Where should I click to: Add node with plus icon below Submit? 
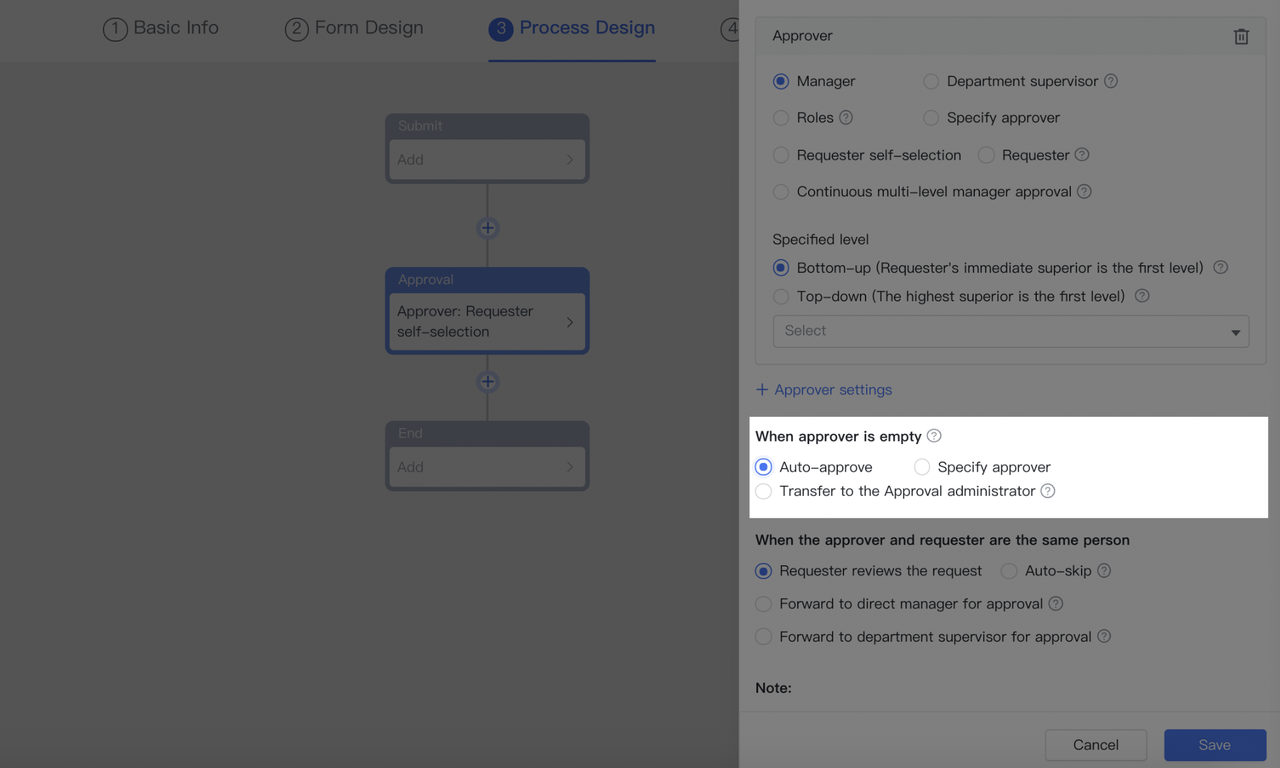[x=487, y=228]
